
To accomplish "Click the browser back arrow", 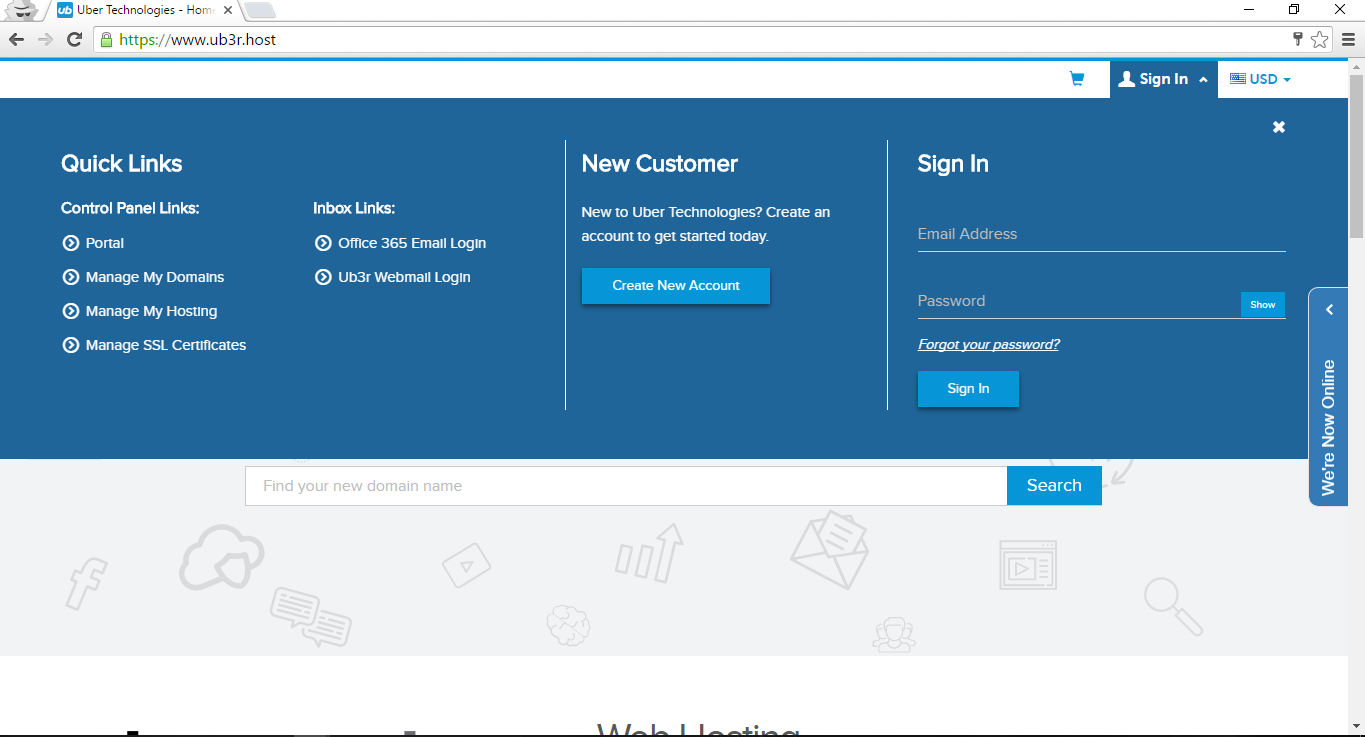I will 16,40.
